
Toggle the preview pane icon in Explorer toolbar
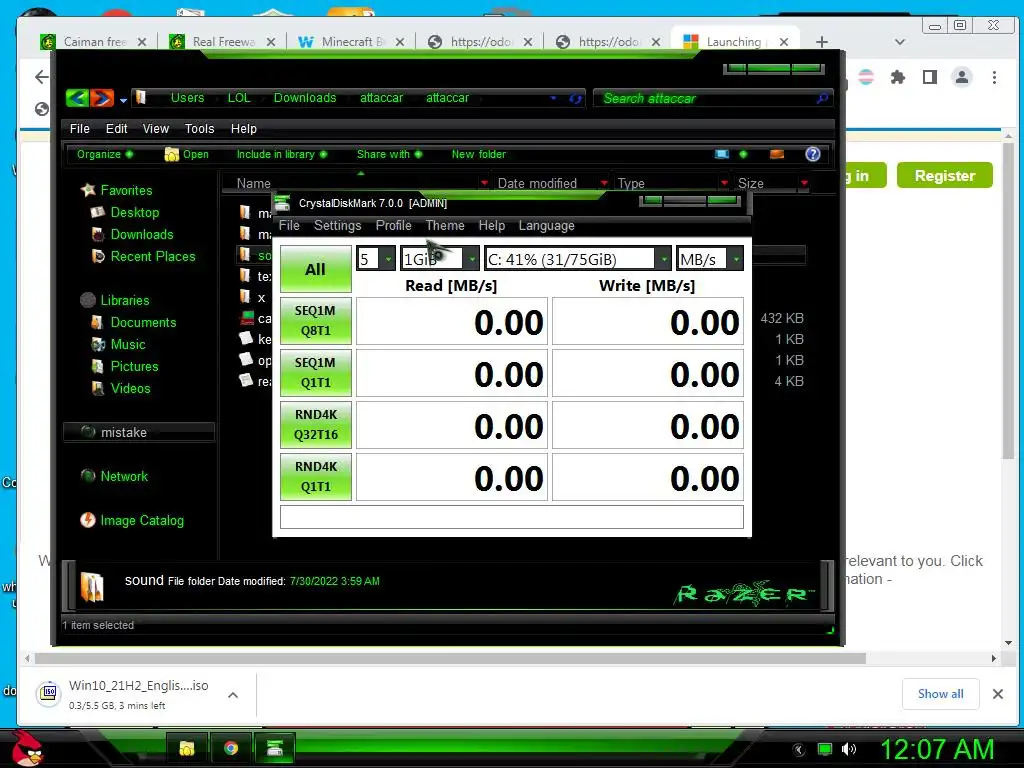click(x=776, y=154)
